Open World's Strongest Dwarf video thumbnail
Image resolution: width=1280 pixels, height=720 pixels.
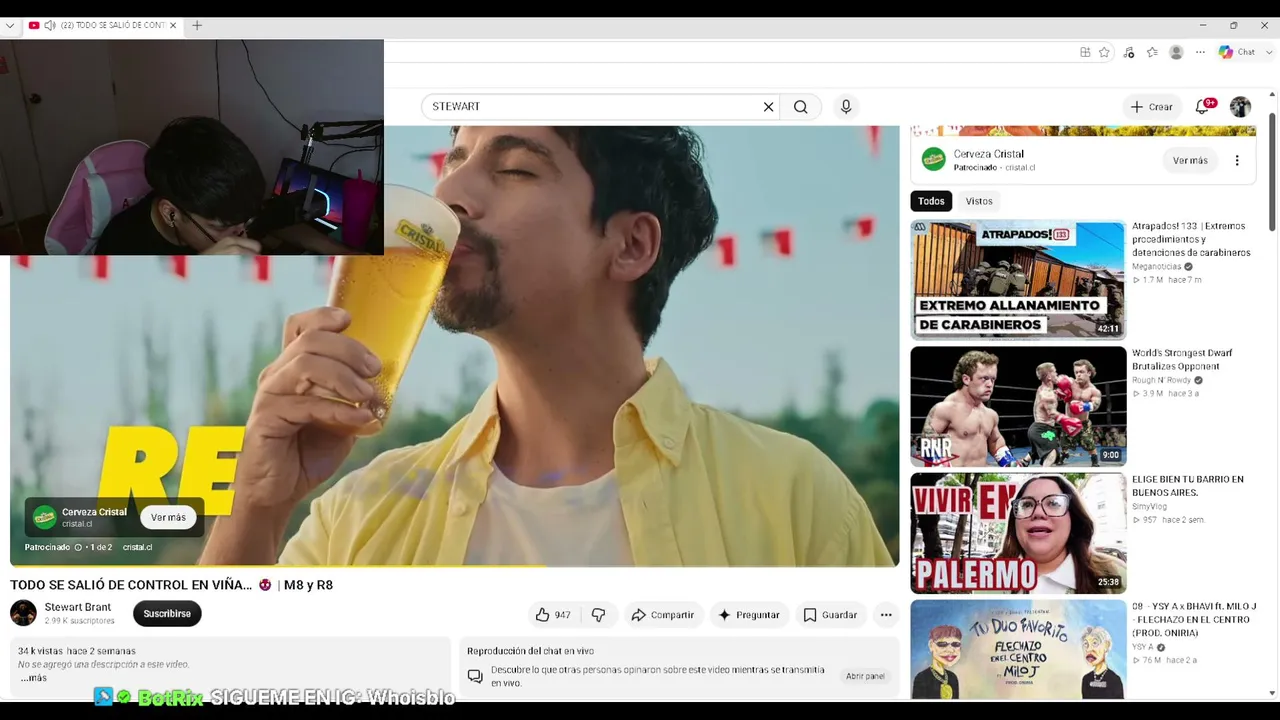pyautogui.click(x=1018, y=406)
